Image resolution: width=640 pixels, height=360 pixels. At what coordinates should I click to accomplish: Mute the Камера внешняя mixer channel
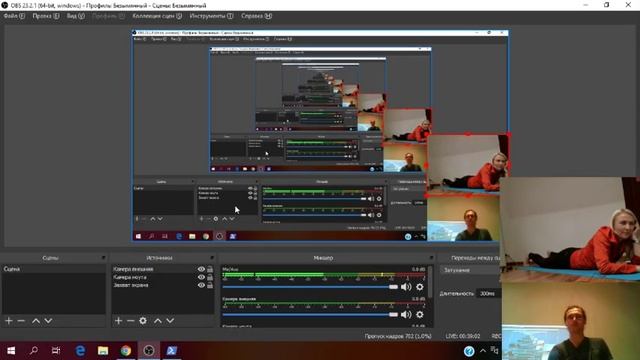coord(406,315)
